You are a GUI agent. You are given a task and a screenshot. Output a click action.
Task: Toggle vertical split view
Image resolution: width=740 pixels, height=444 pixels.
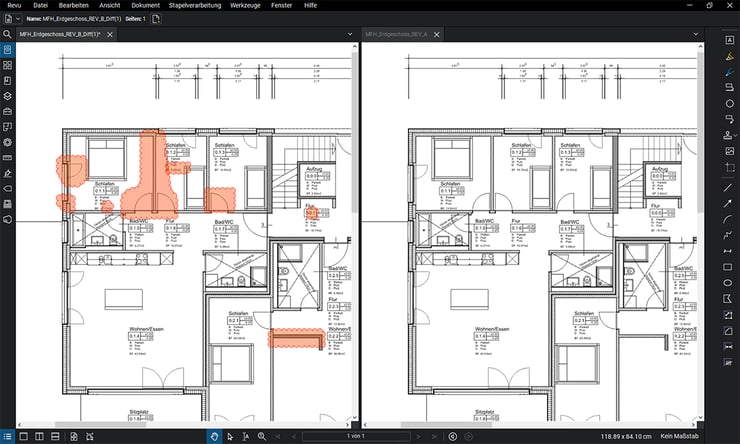click(39, 436)
